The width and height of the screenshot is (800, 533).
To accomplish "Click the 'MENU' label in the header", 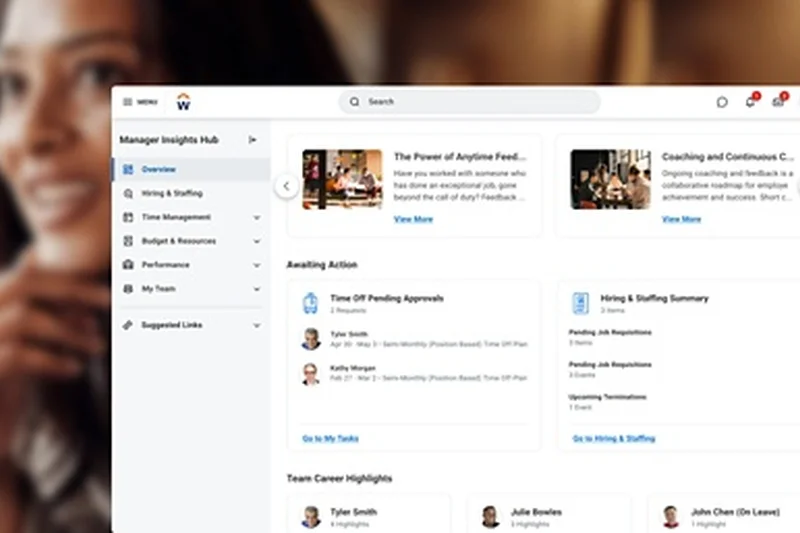I will 147,102.
